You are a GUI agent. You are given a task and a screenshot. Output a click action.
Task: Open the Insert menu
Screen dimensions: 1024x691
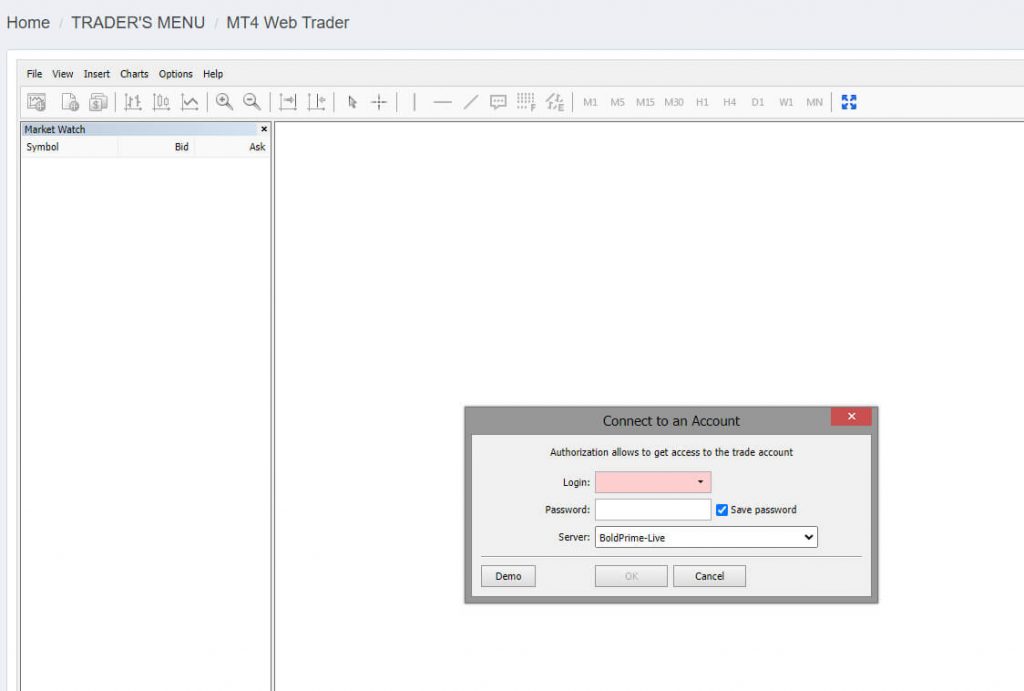point(97,74)
